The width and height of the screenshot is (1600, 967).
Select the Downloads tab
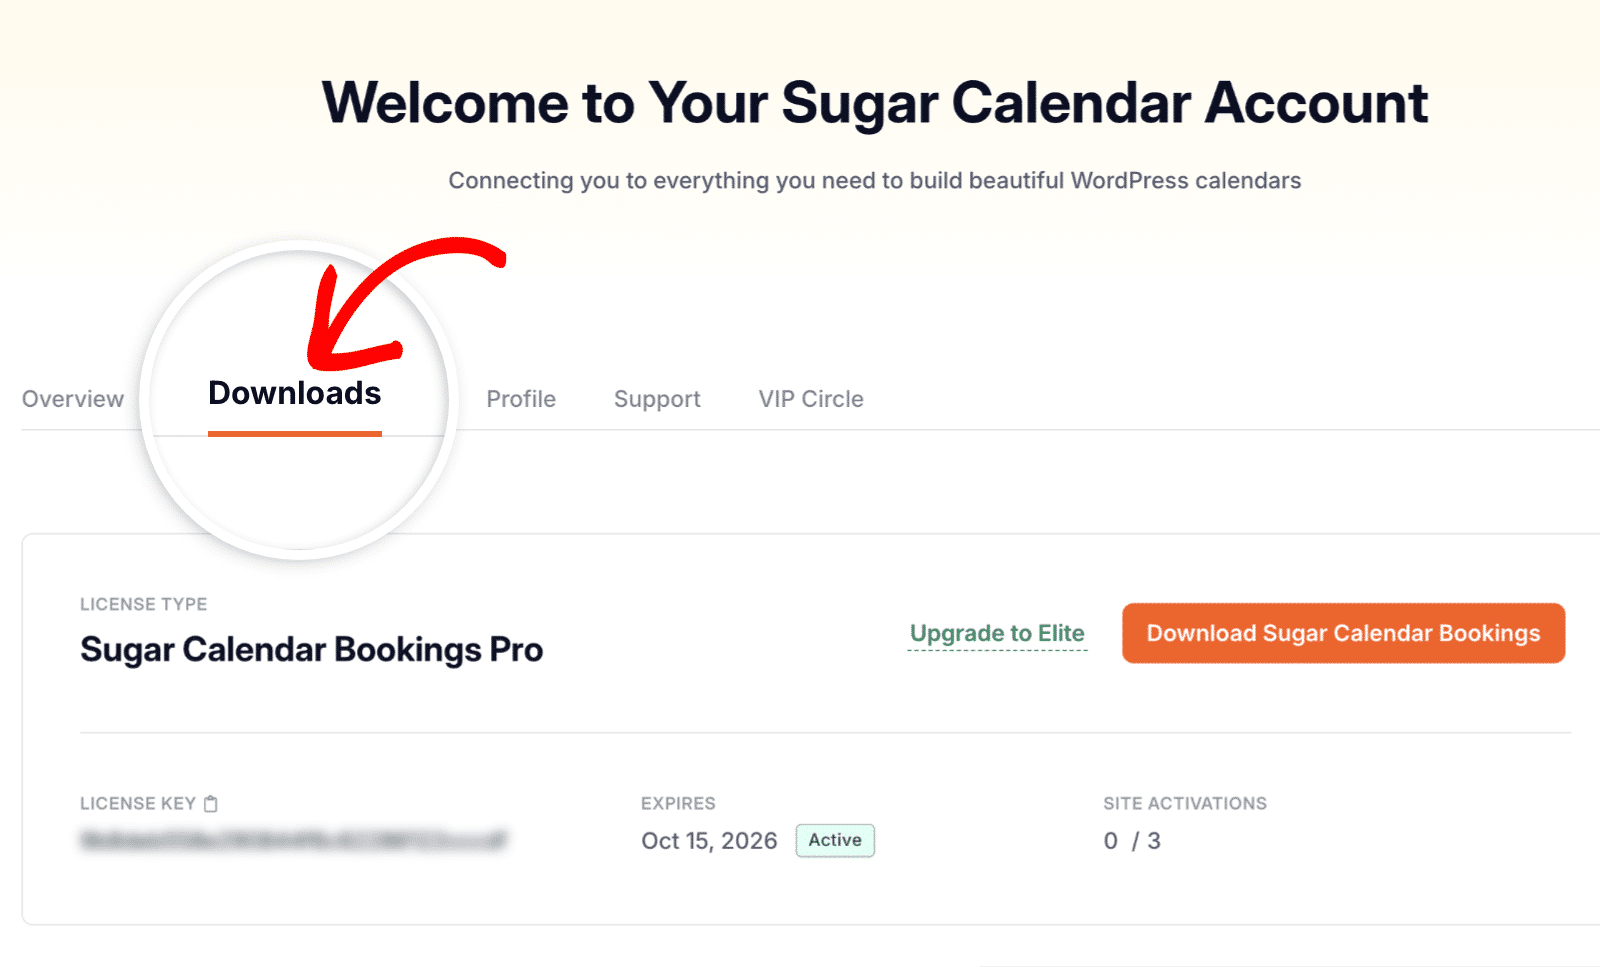[x=294, y=394]
